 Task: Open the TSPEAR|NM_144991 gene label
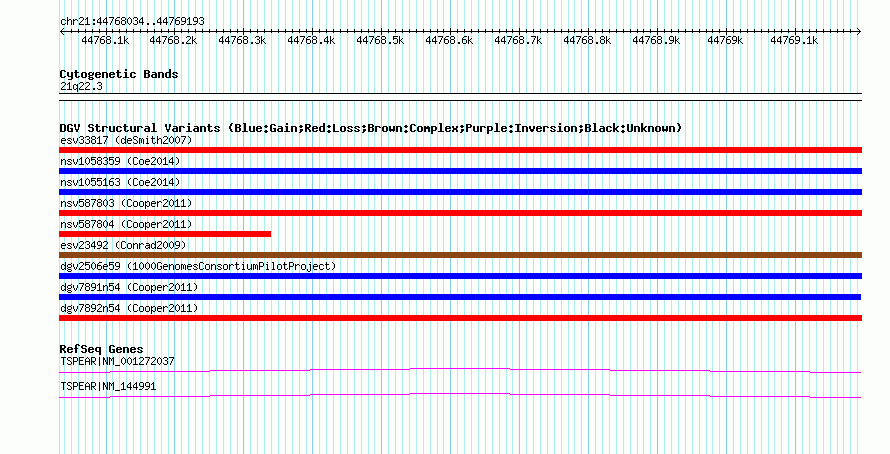(108, 386)
